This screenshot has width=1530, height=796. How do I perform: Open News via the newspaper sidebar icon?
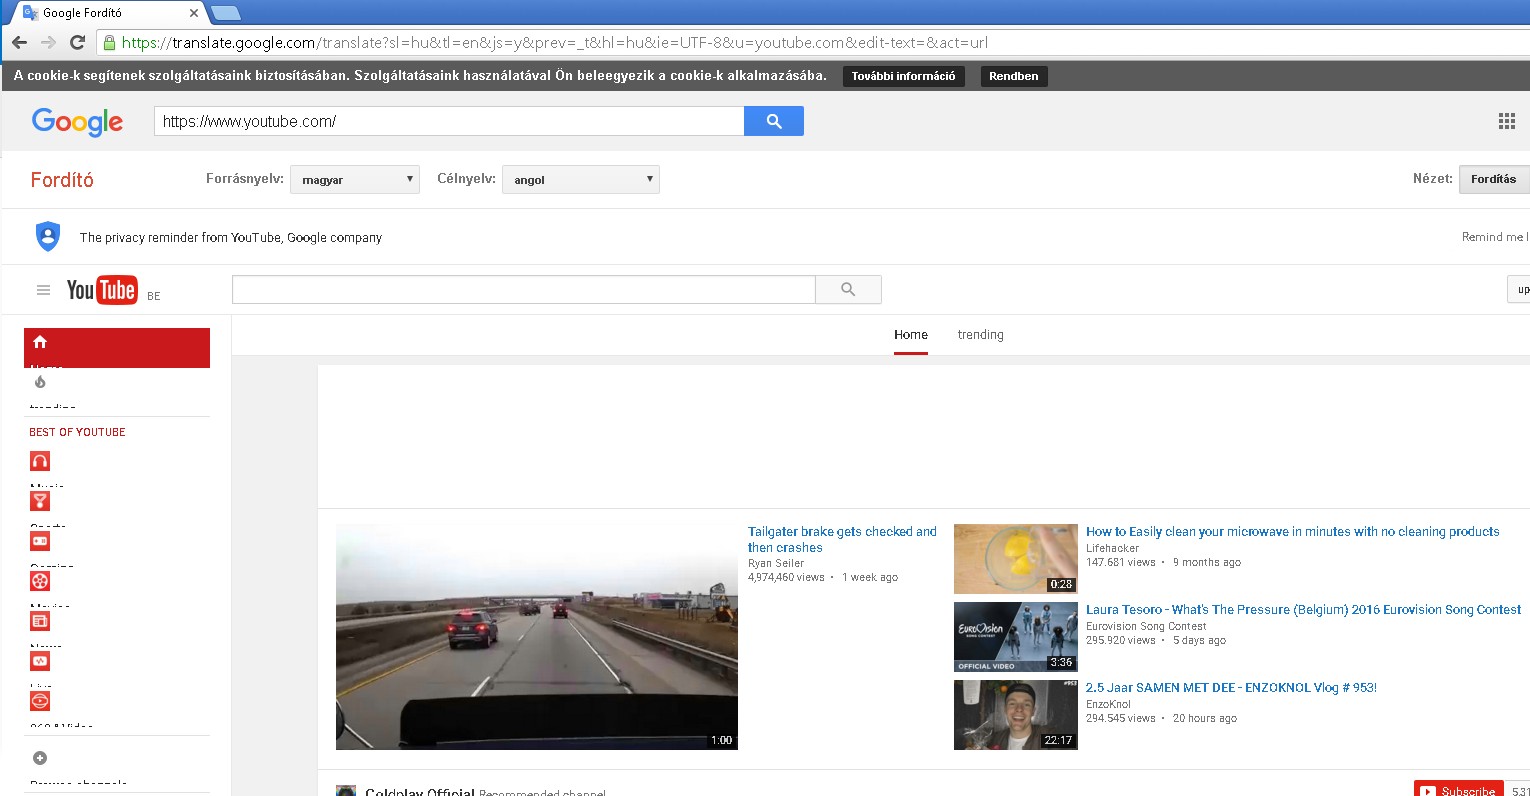point(40,621)
